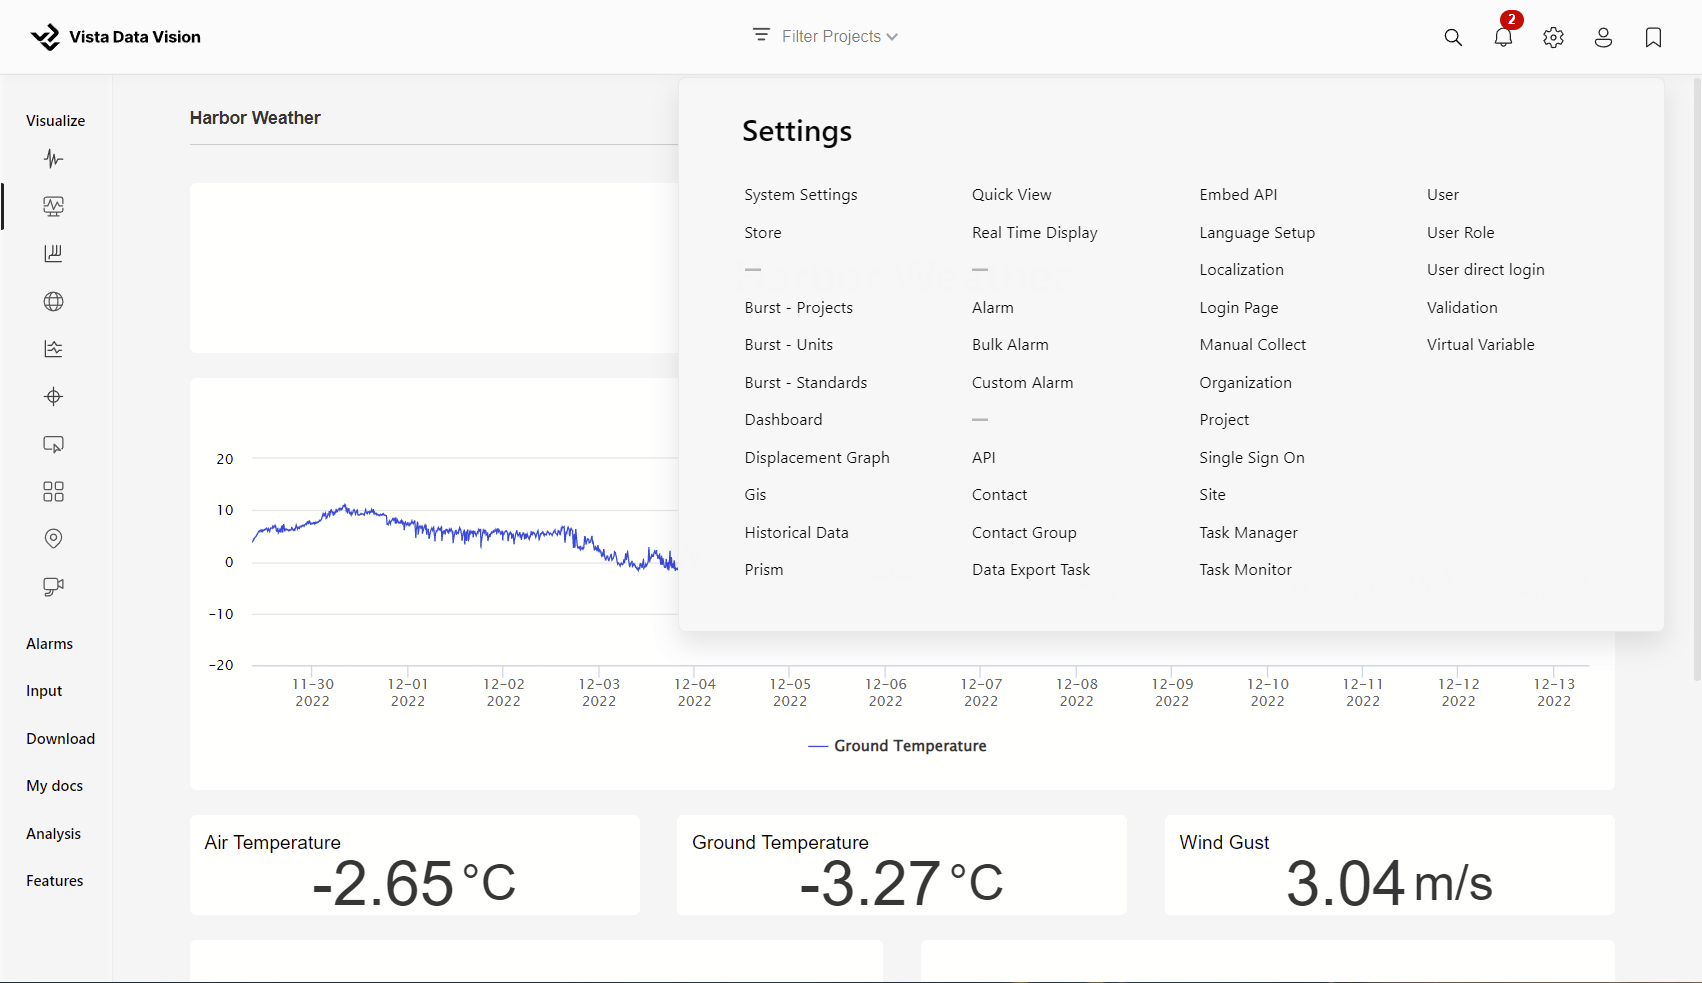The width and height of the screenshot is (1702, 983).
Task: Open the notifications bell icon
Action: (1503, 37)
